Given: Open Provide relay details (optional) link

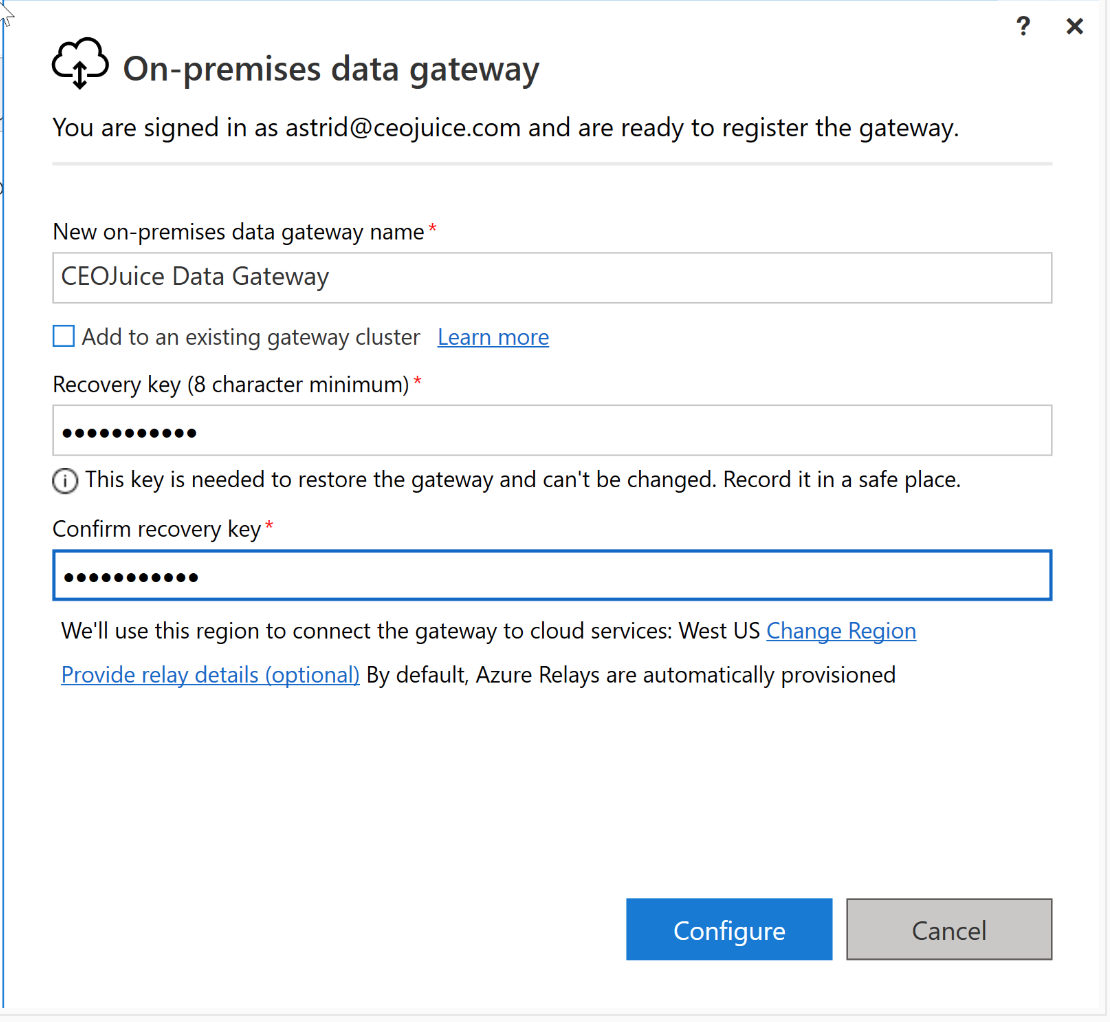Looking at the screenshot, I should click(210, 674).
